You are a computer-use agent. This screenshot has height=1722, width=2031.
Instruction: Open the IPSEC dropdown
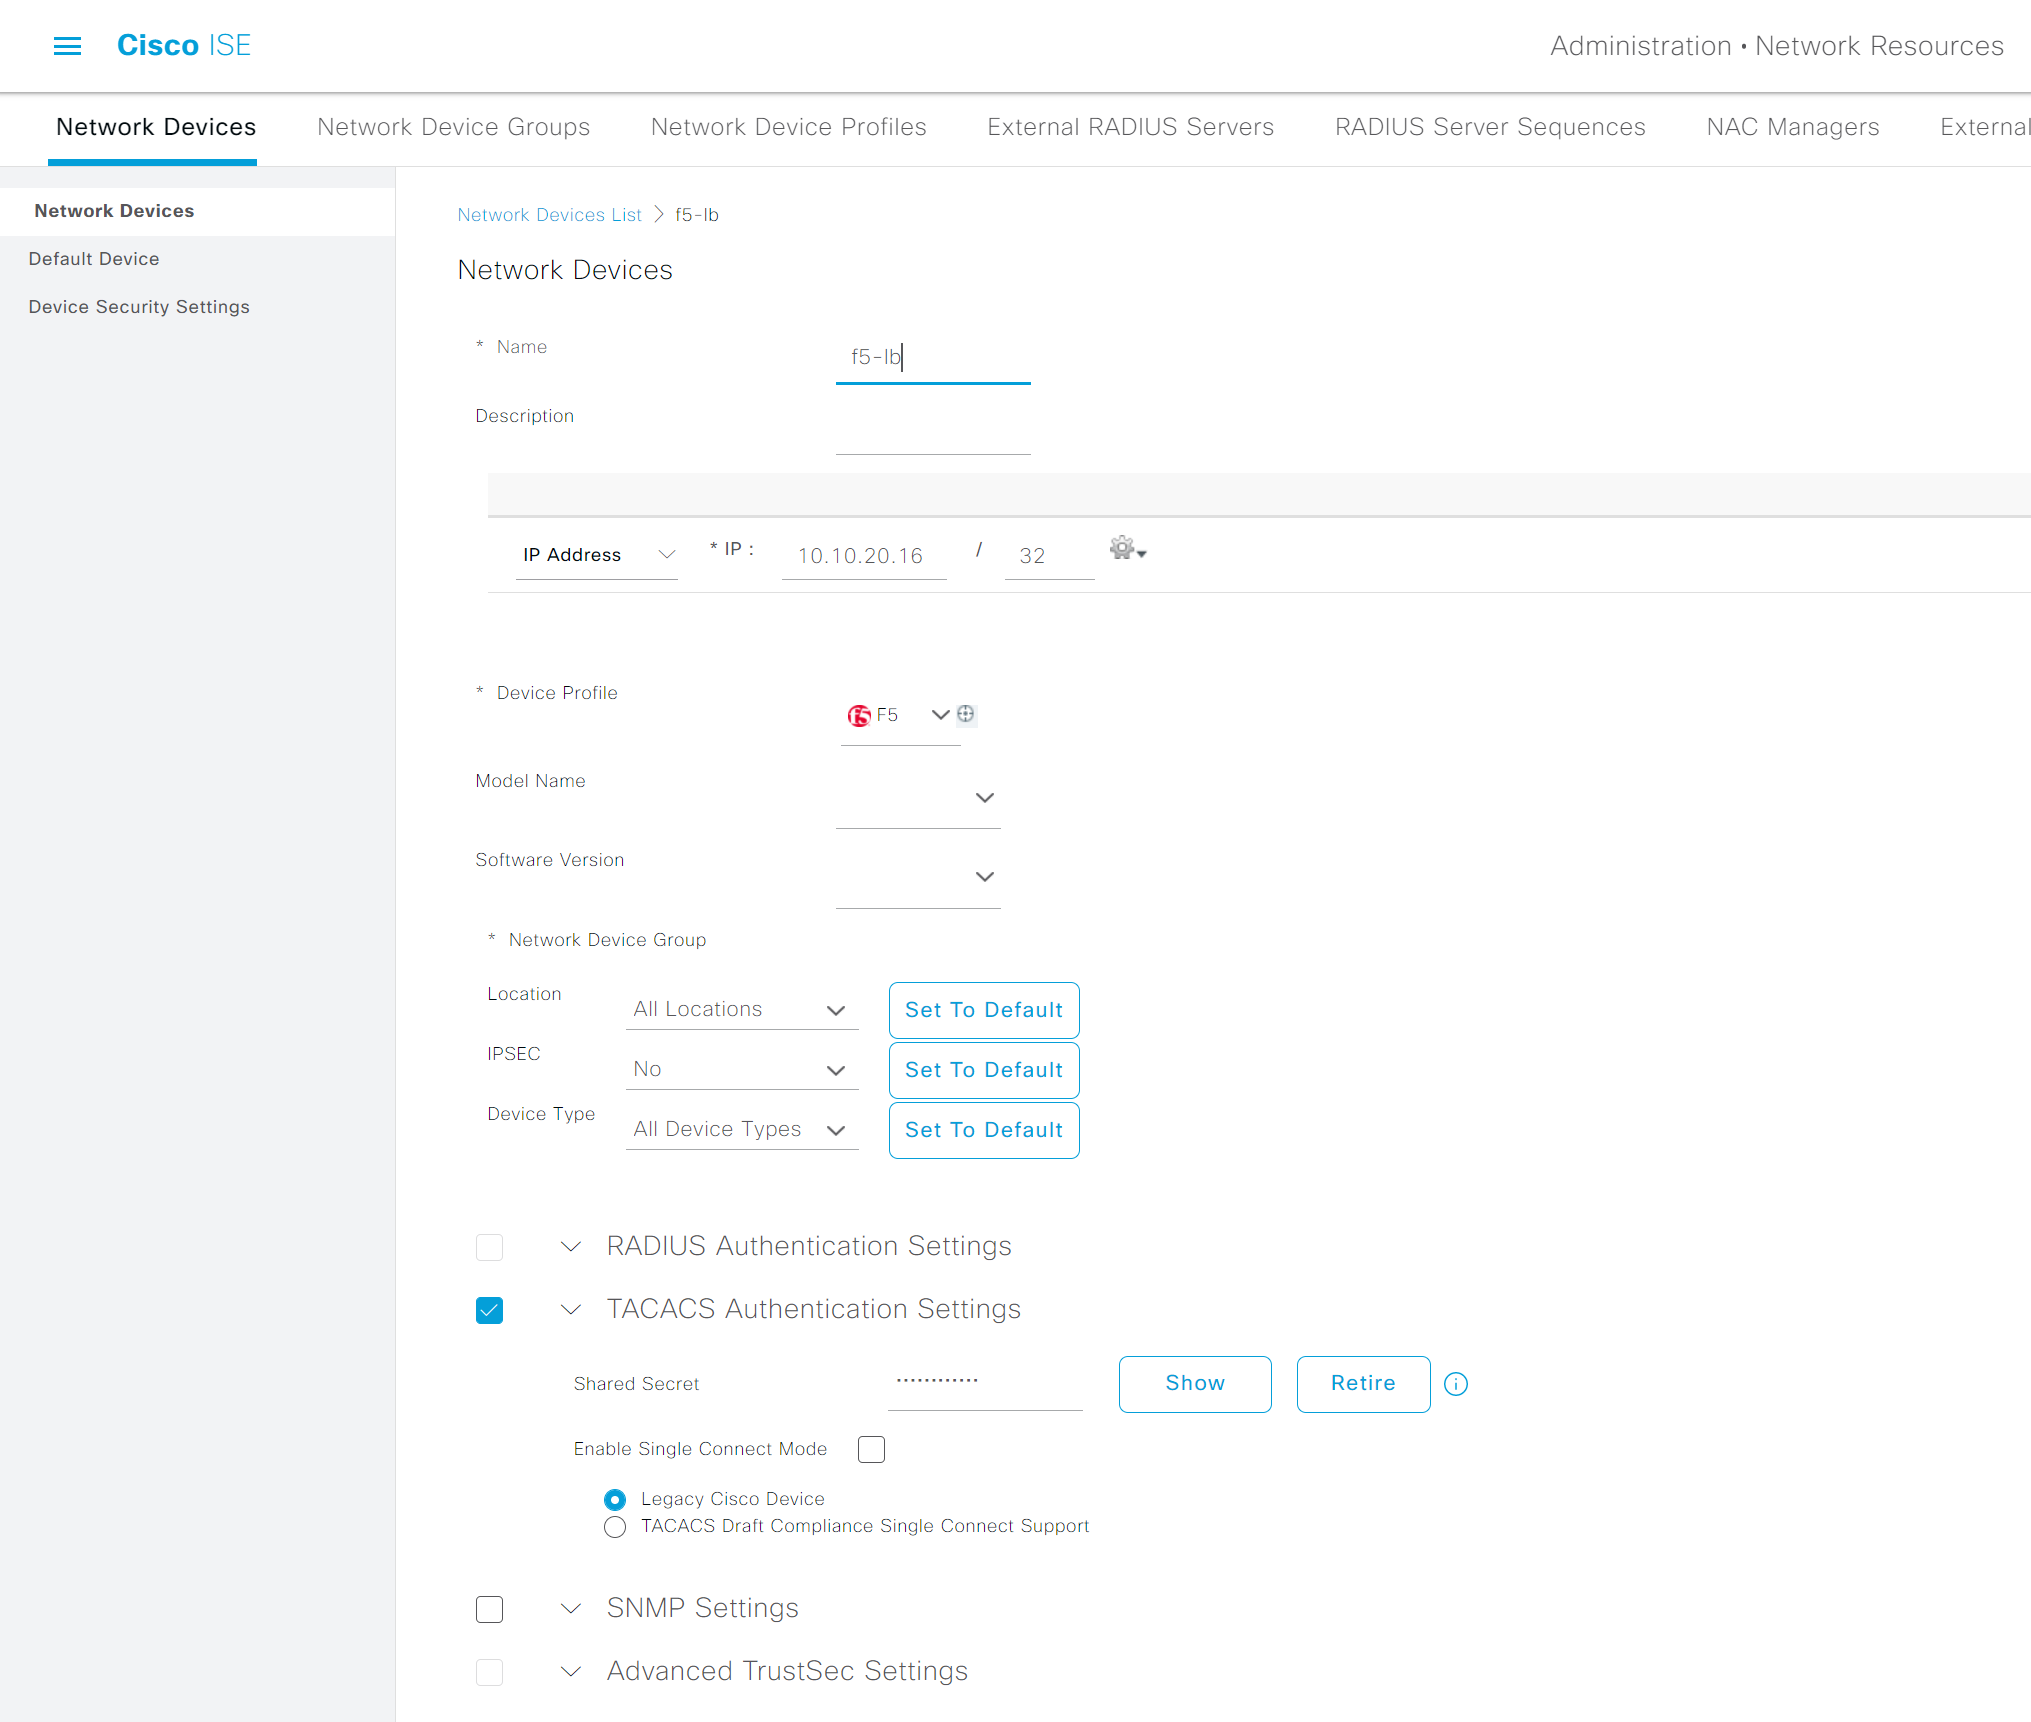tap(741, 1069)
